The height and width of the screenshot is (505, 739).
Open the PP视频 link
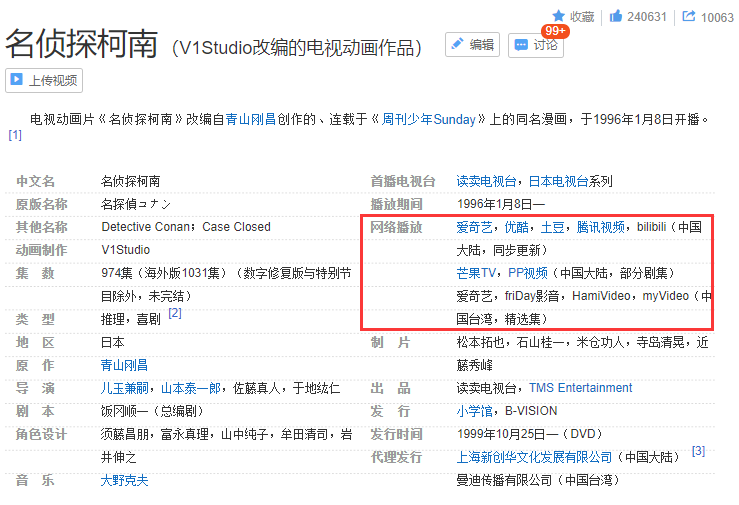528,273
